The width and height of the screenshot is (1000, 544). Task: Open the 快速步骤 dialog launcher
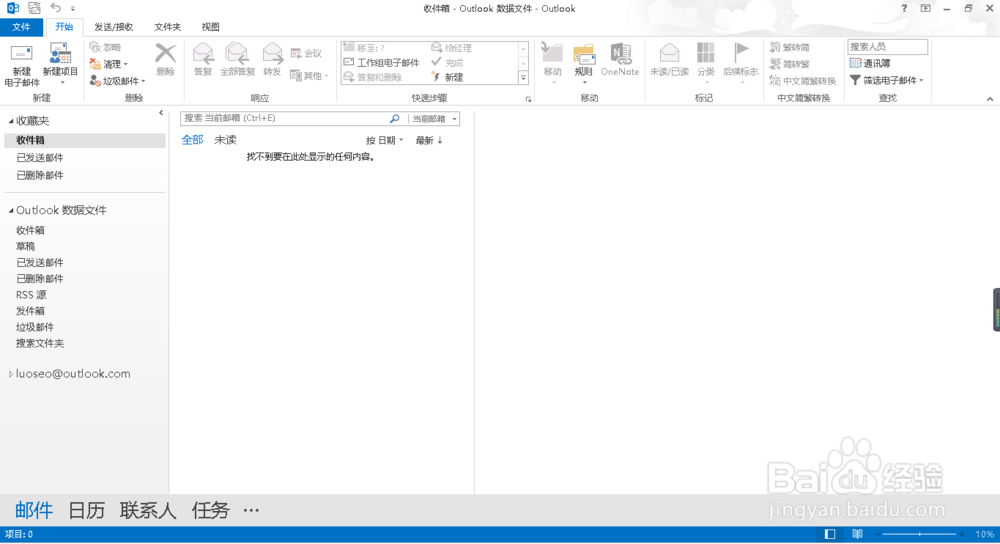coord(528,99)
